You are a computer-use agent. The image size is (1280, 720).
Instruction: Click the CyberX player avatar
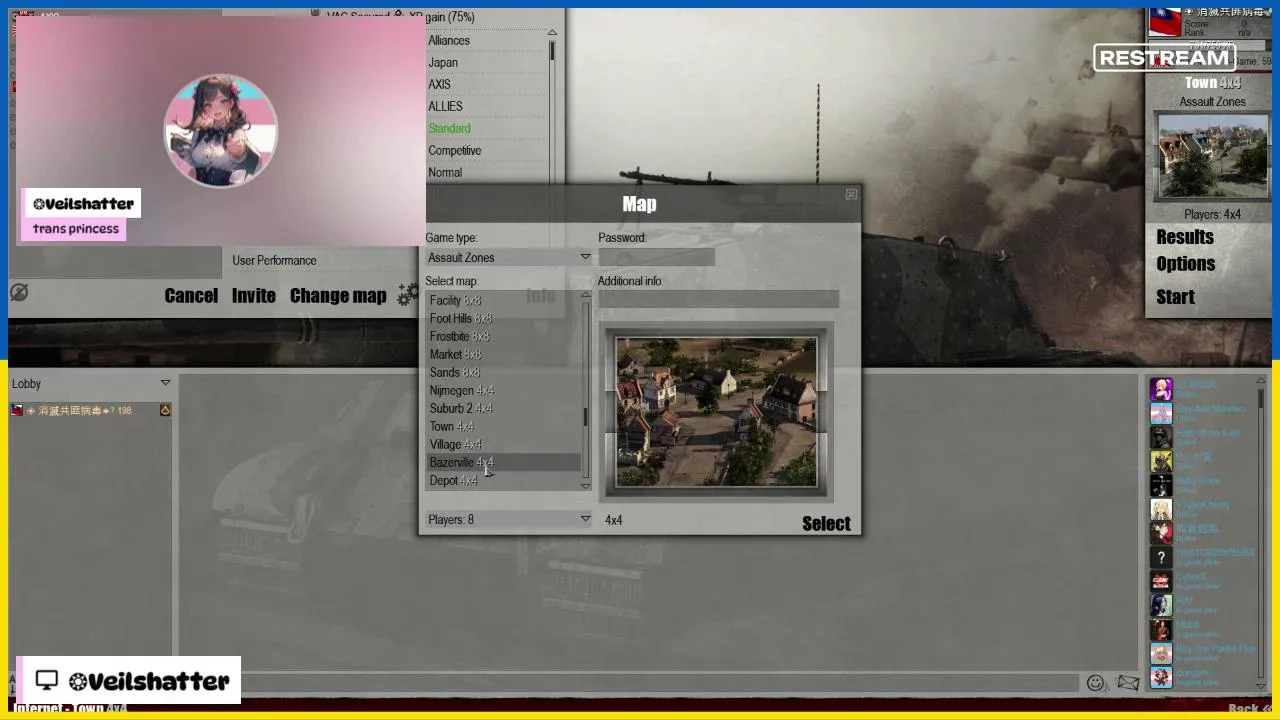pyautogui.click(x=1161, y=581)
